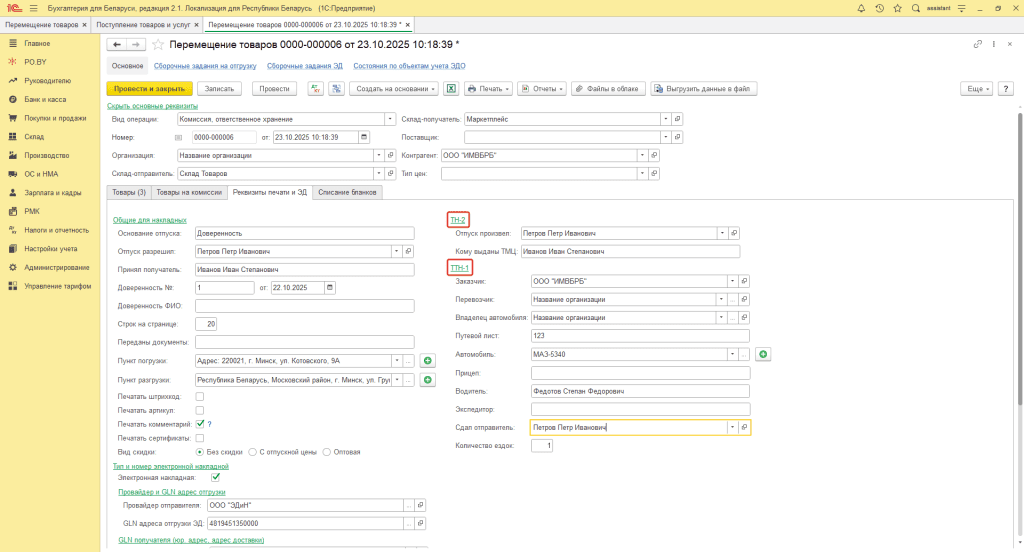The image size is (1024, 552).
Task: Open Склад section in left sidebar
Action: [x=34, y=136]
